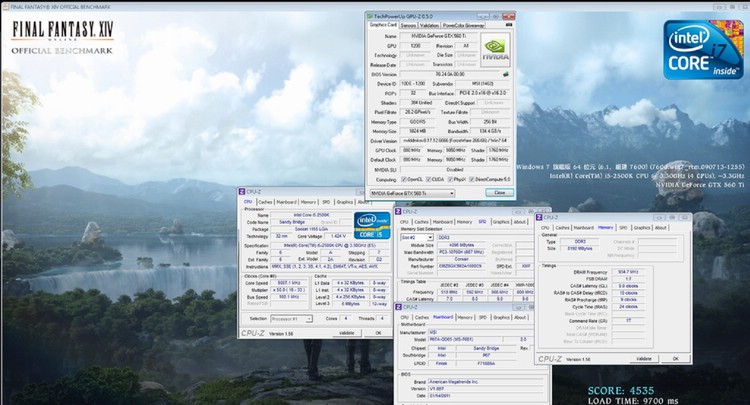The image size is (750, 405).
Task: Click the BIOS save chip icon in GPU-Z
Action: (x=506, y=74)
